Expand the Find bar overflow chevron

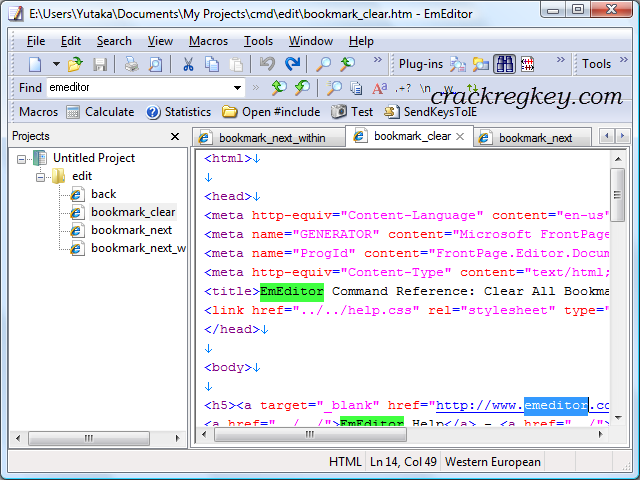256,87
